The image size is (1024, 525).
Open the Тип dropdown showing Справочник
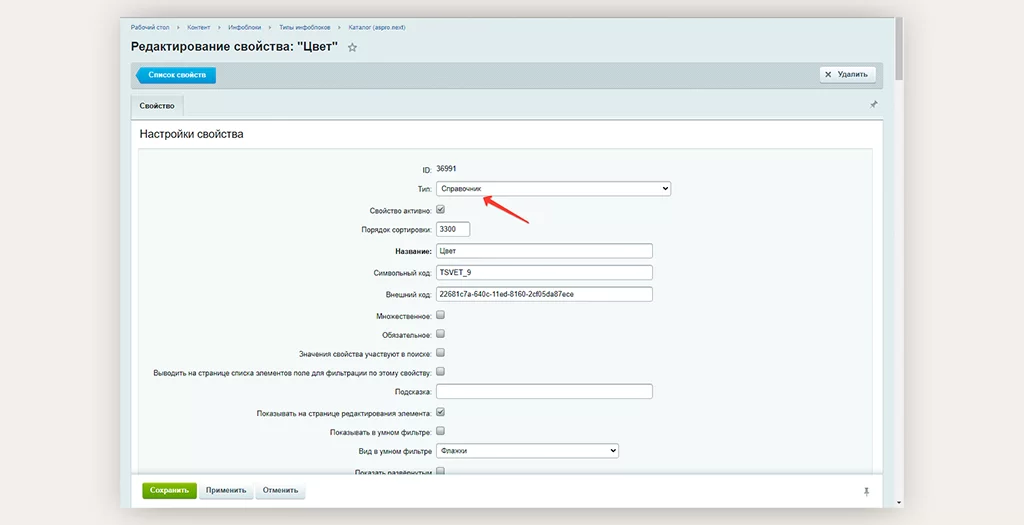[553, 188]
